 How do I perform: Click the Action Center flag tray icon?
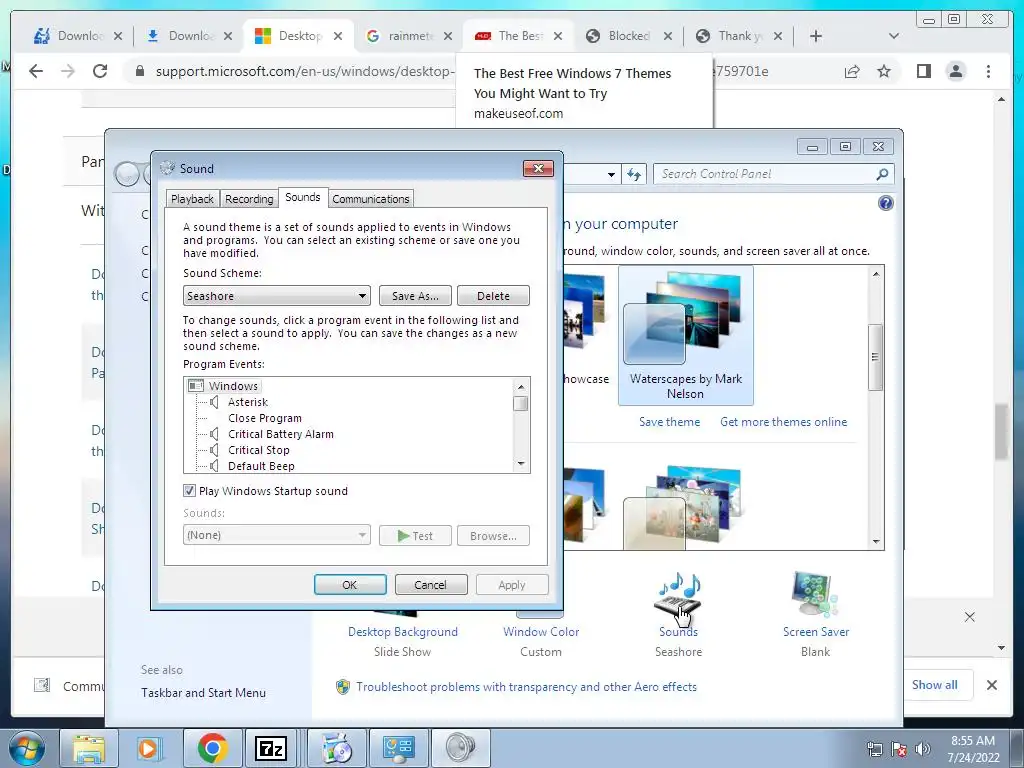coord(899,749)
